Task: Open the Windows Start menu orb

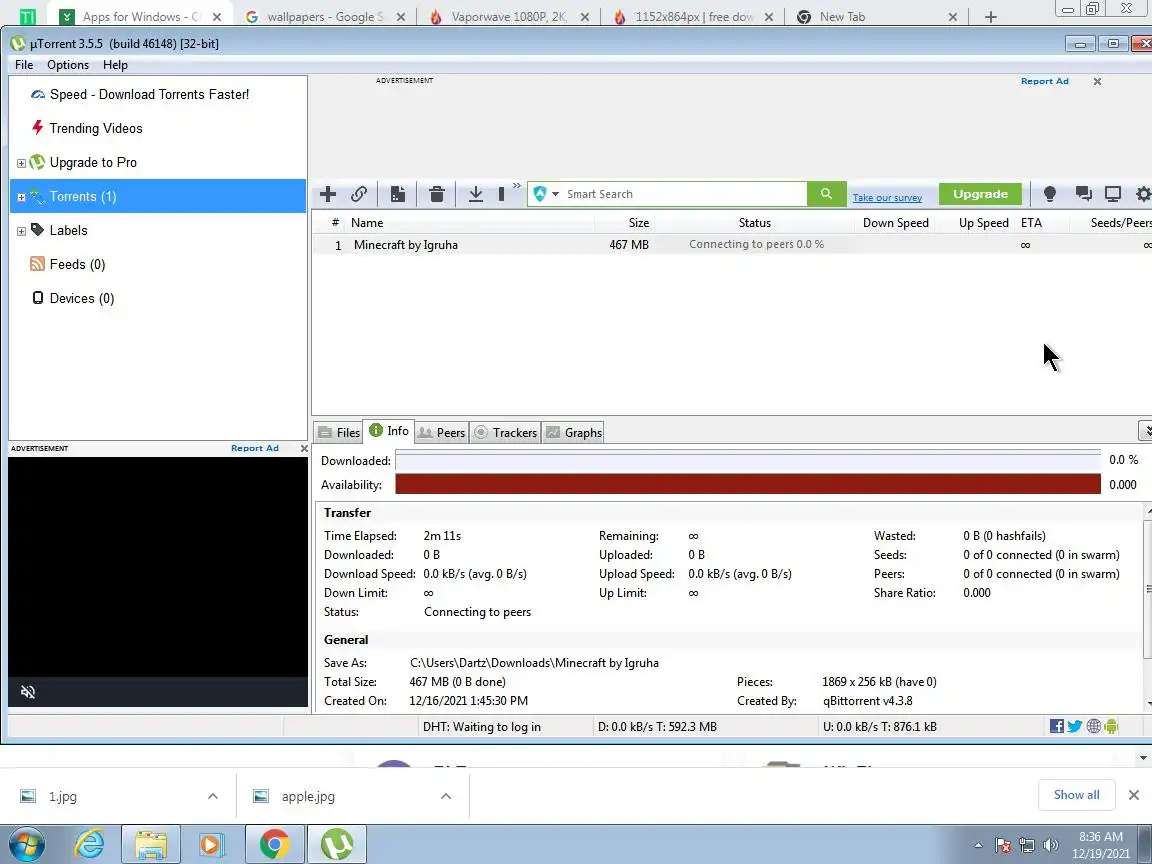Action: coord(26,844)
